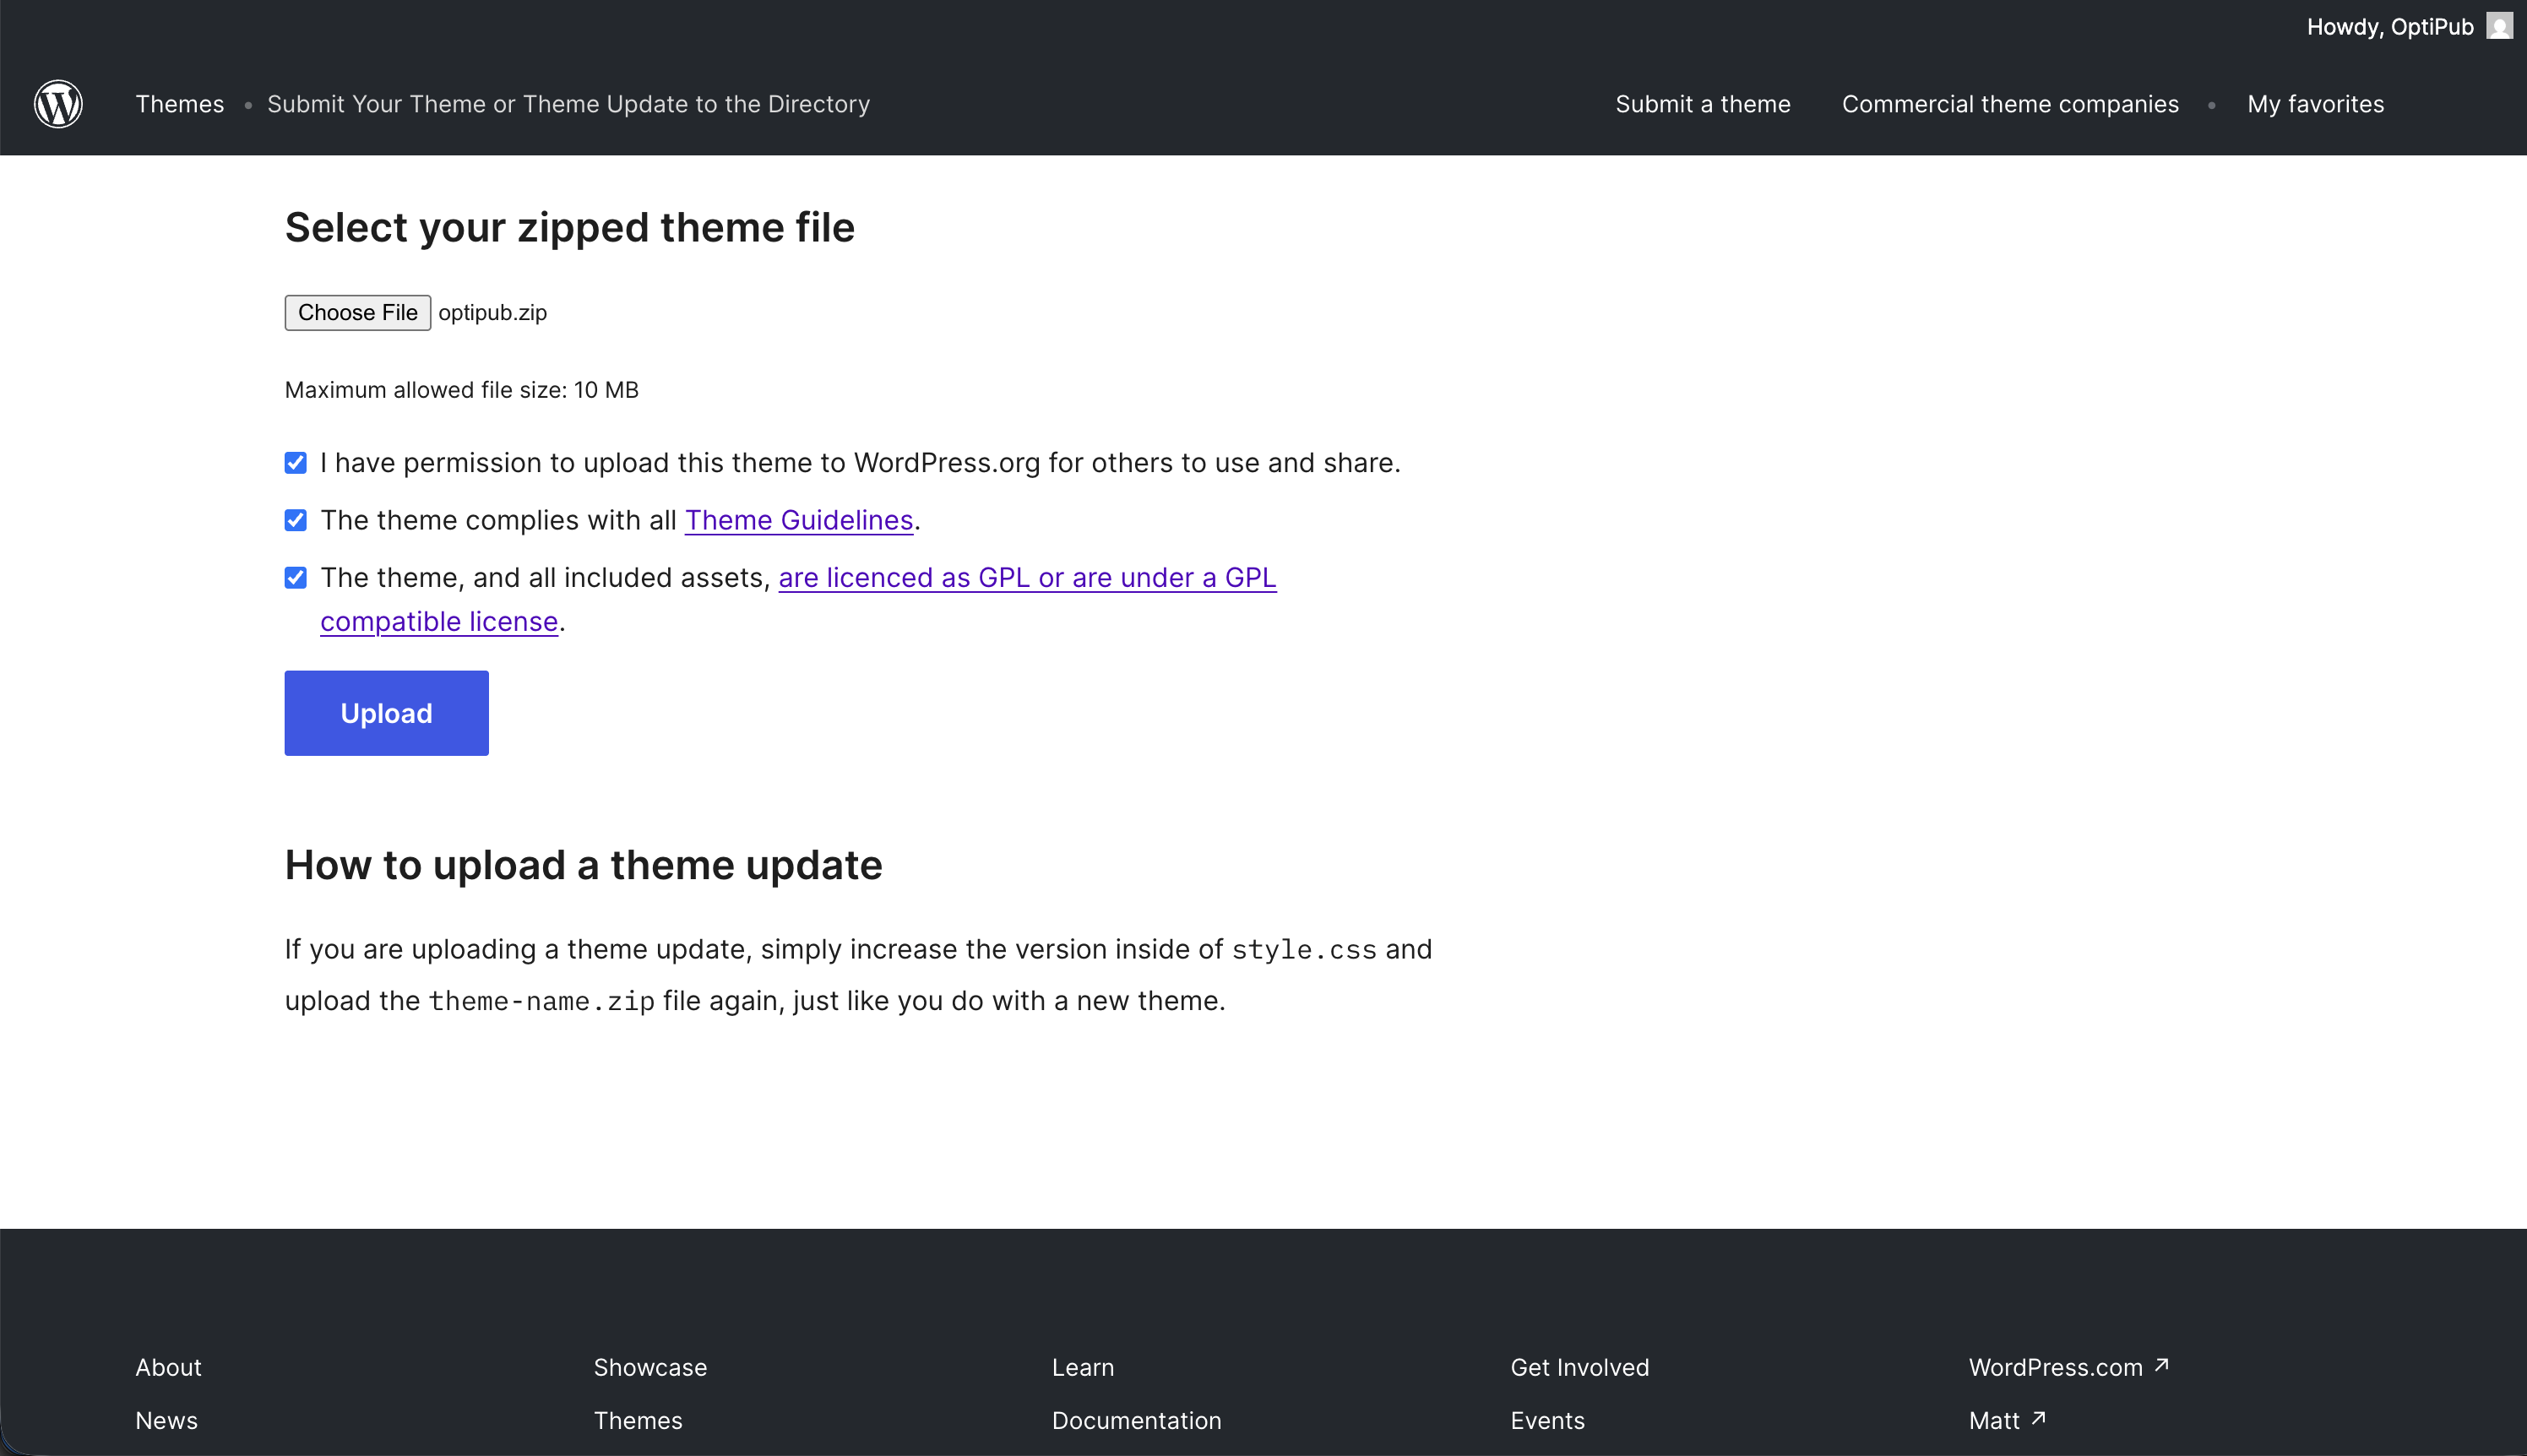2527x1456 pixels.
Task: Click the WordPress logo icon
Action: coord(58,104)
